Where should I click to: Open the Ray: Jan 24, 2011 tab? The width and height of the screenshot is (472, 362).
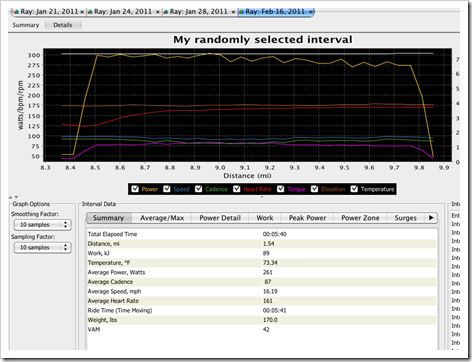123,12
